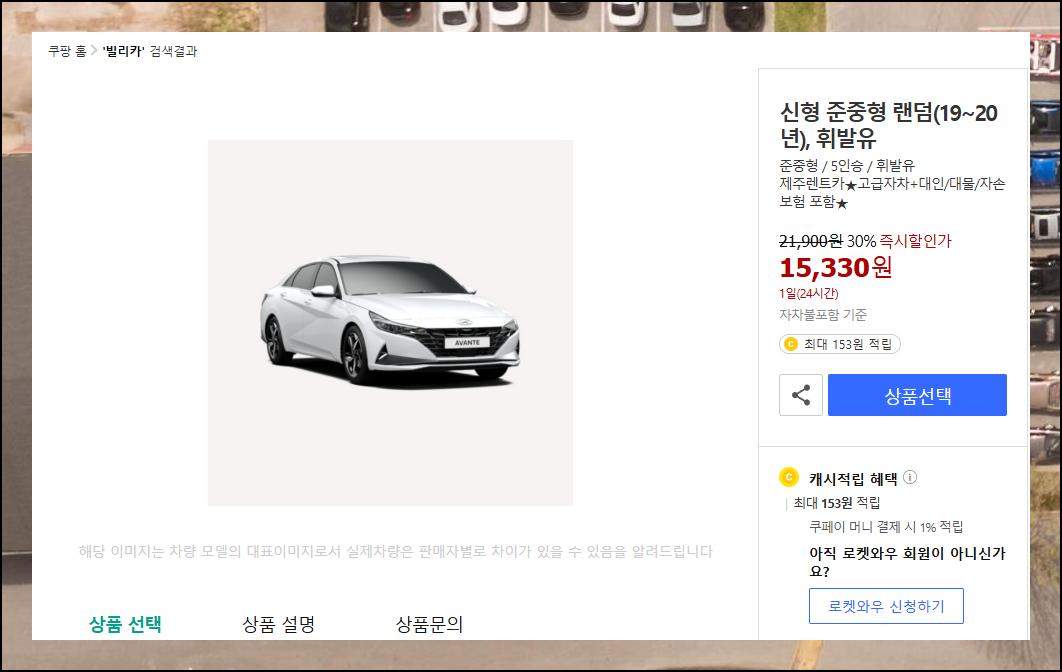
Task: Click the Avante car product image
Action: click(x=390, y=322)
